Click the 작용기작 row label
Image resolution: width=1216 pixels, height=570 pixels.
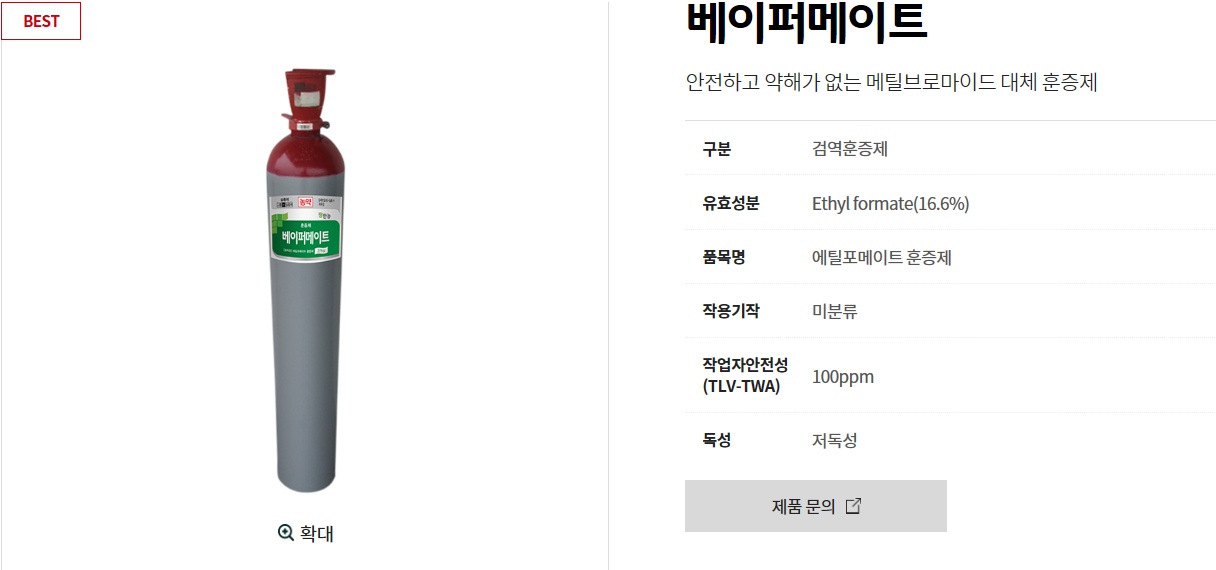tap(731, 311)
